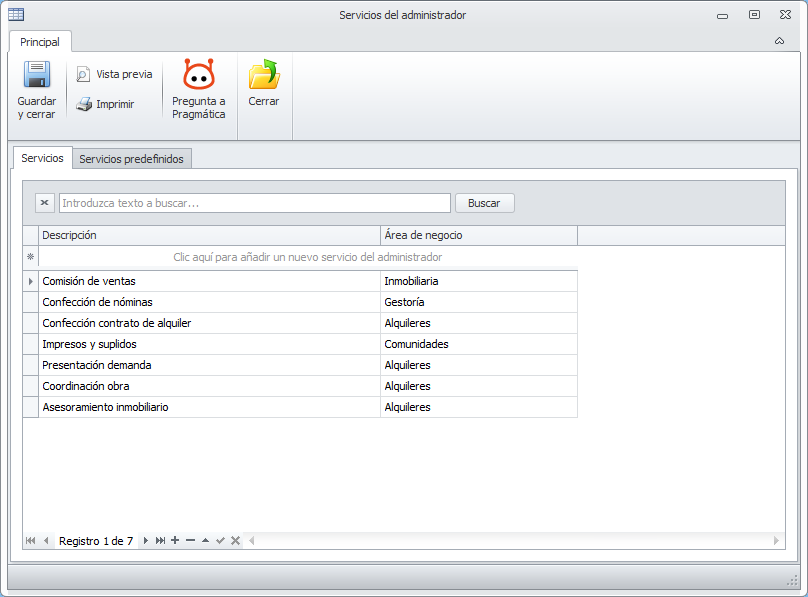The image size is (808, 597).
Task: Cancel edit with the navigator X icon
Action: [235, 540]
